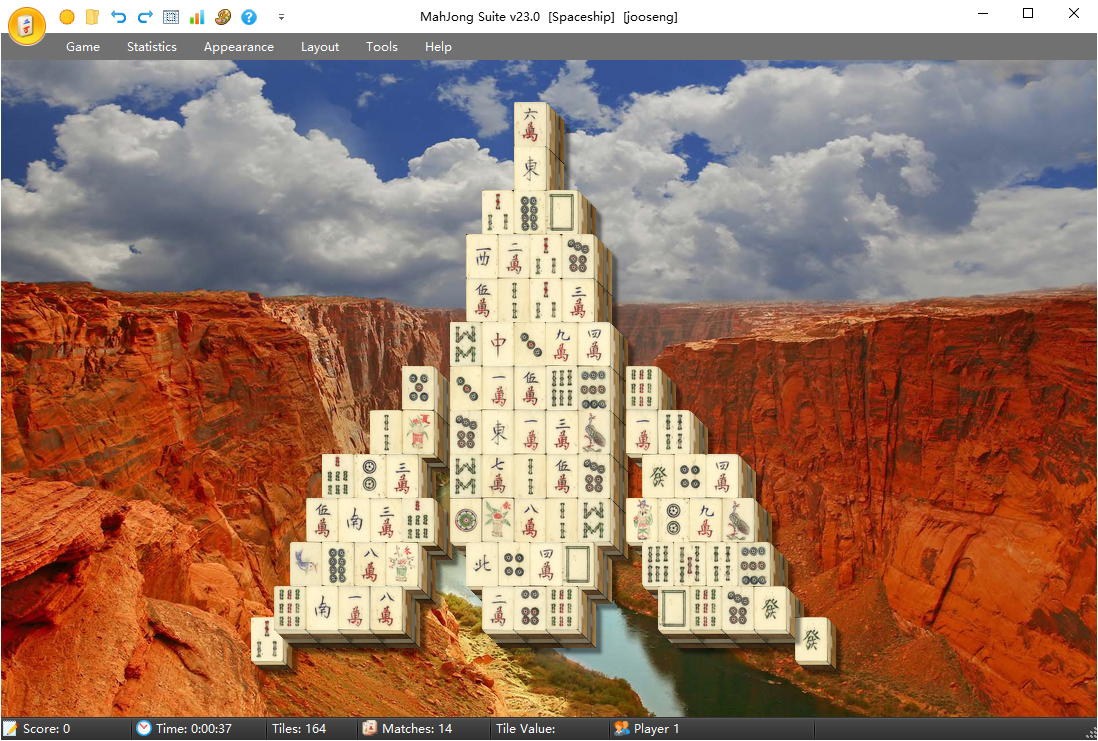
Task: Maximize the MahJong Suite window
Action: coord(1028,13)
